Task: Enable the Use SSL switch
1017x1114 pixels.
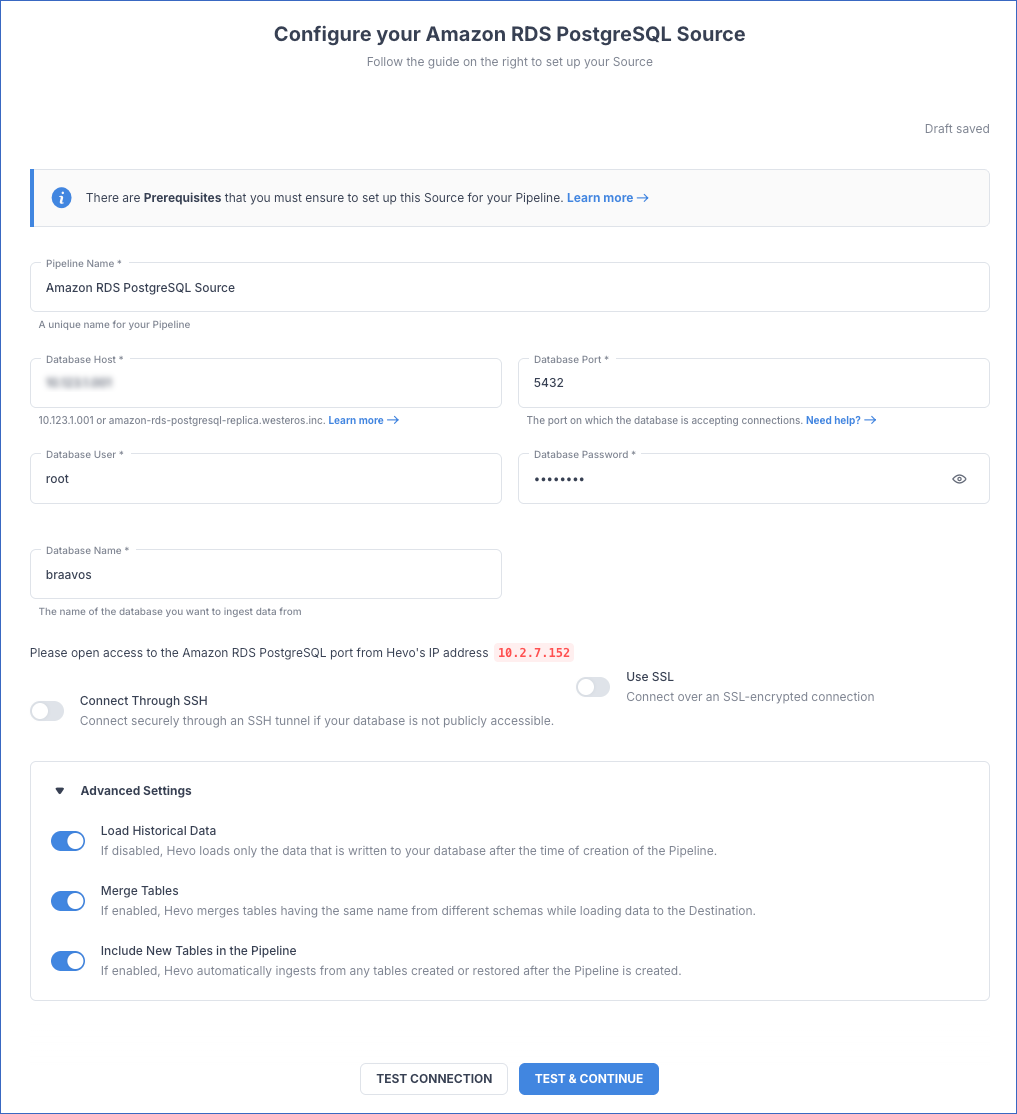Action: (593, 687)
